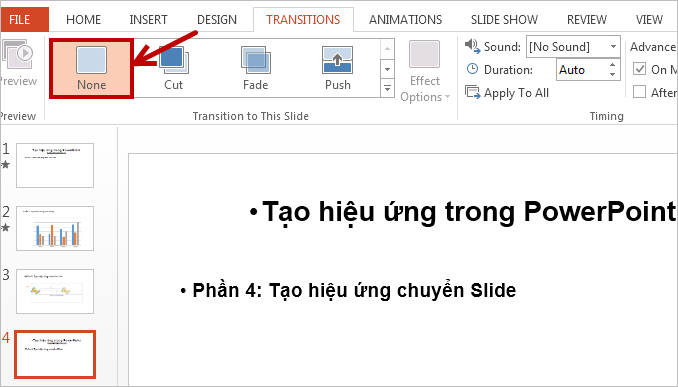Select slide 1 thumbnail
678x387 pixels.
pos(55,166)
